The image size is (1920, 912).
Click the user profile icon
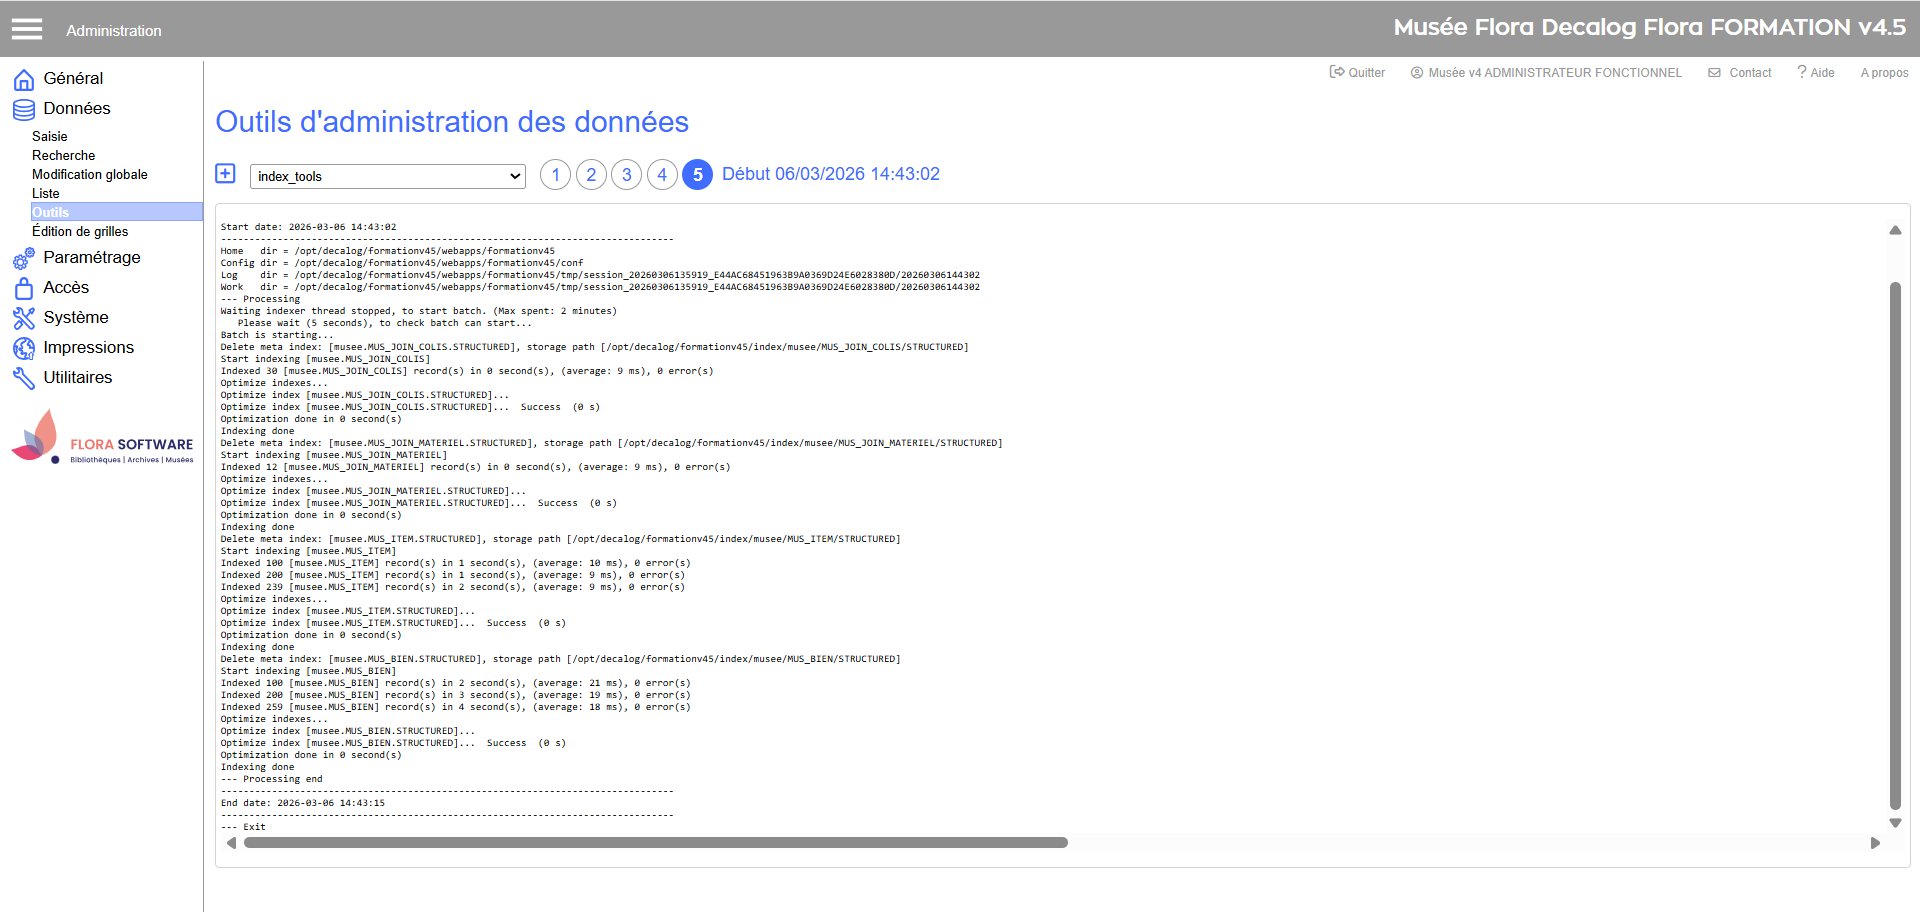[x=1417, y=73]
